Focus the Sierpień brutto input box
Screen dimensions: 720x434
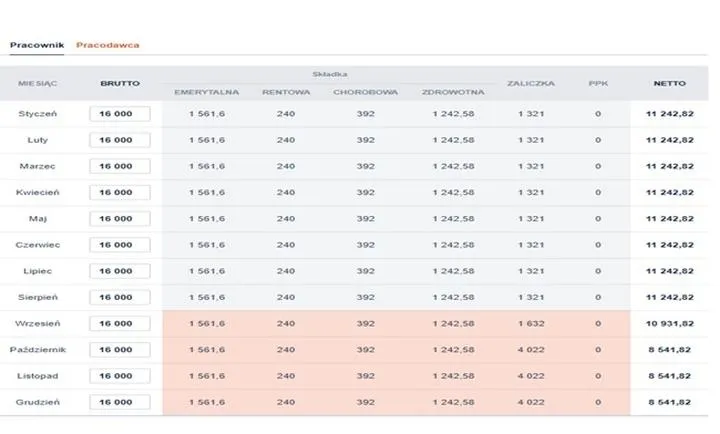120,297
